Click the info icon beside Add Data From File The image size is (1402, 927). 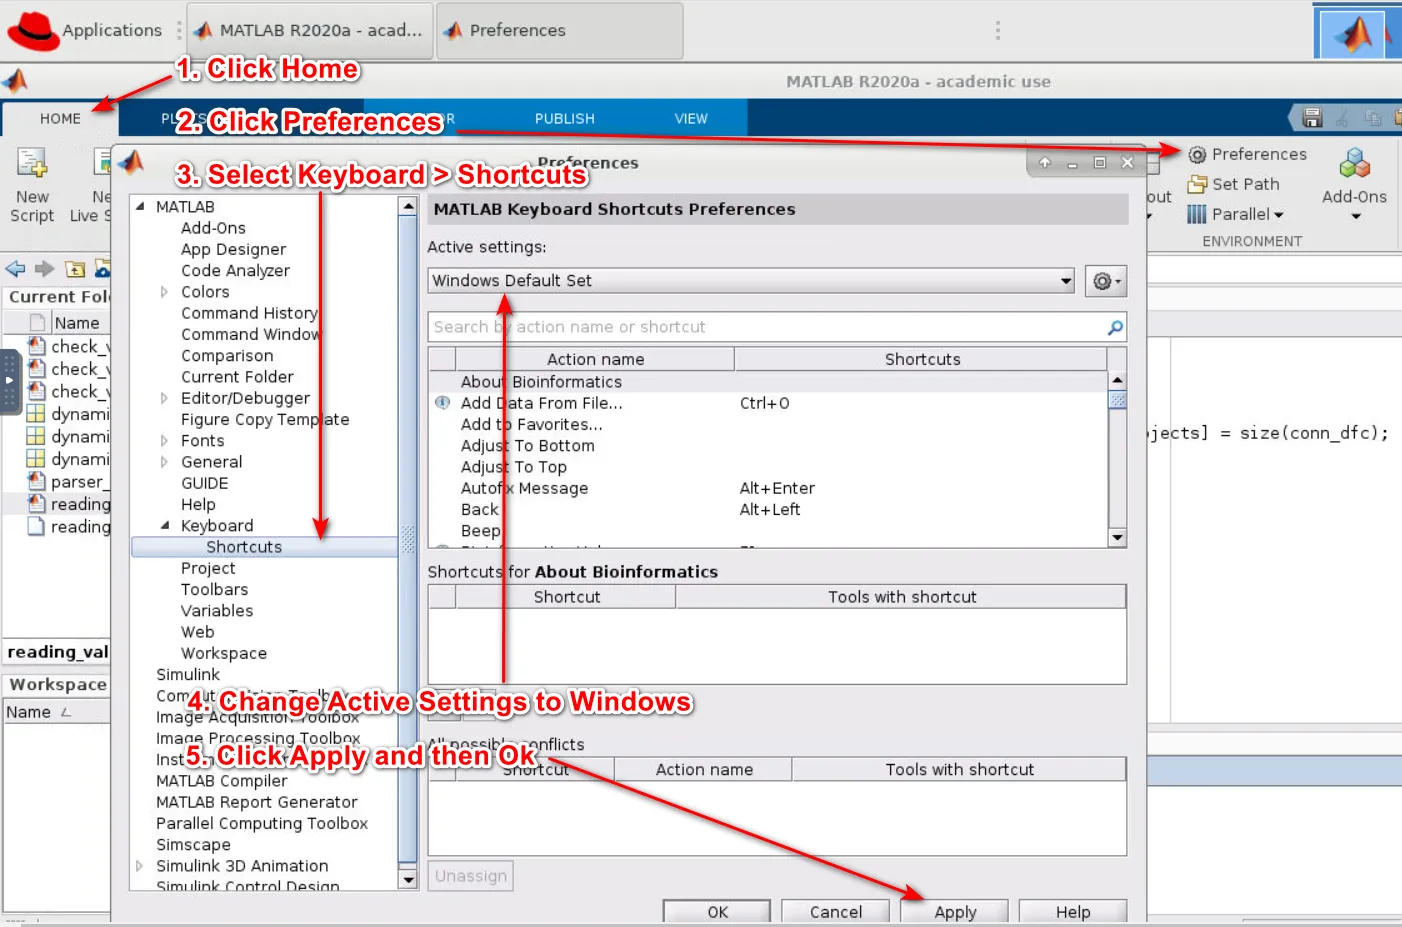click(x=442, y=403)
